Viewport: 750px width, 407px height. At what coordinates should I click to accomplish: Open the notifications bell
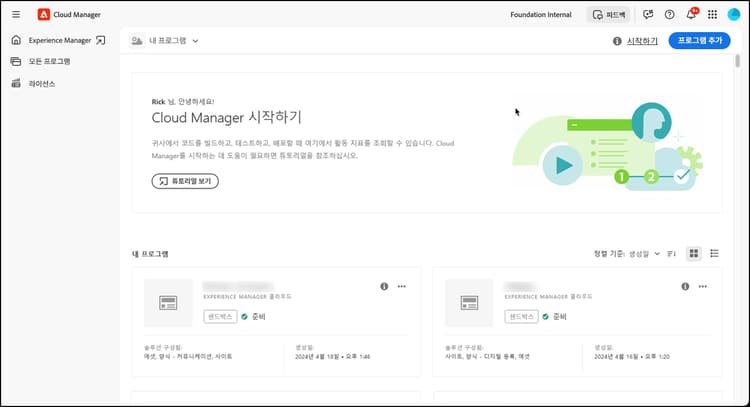(691, 15)
